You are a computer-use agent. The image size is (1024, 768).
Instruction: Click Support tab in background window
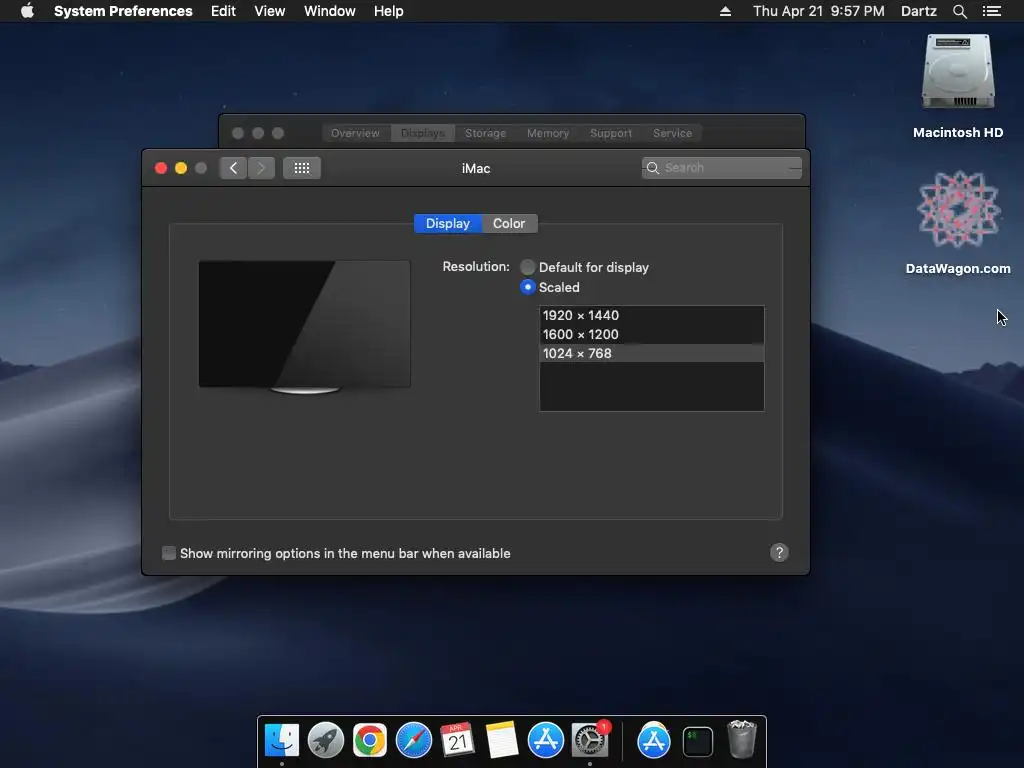(x=611, y=133)
